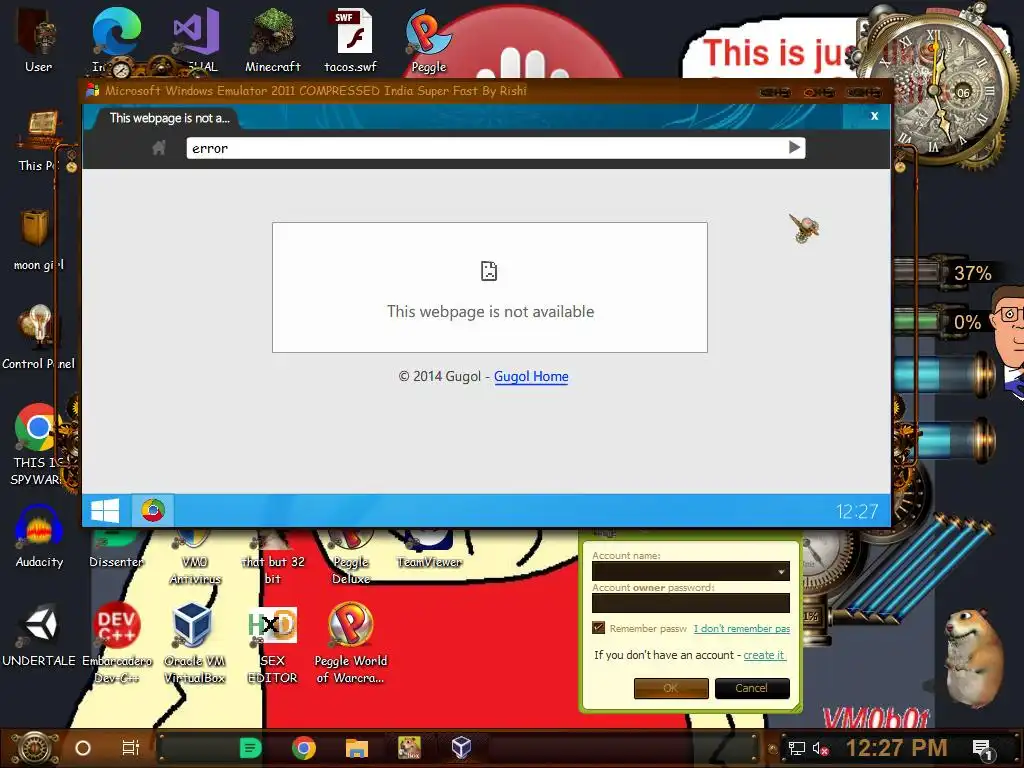Click the 'I don't remember password' link
This screenshot has height=768, width=1024.
(741, 628)
